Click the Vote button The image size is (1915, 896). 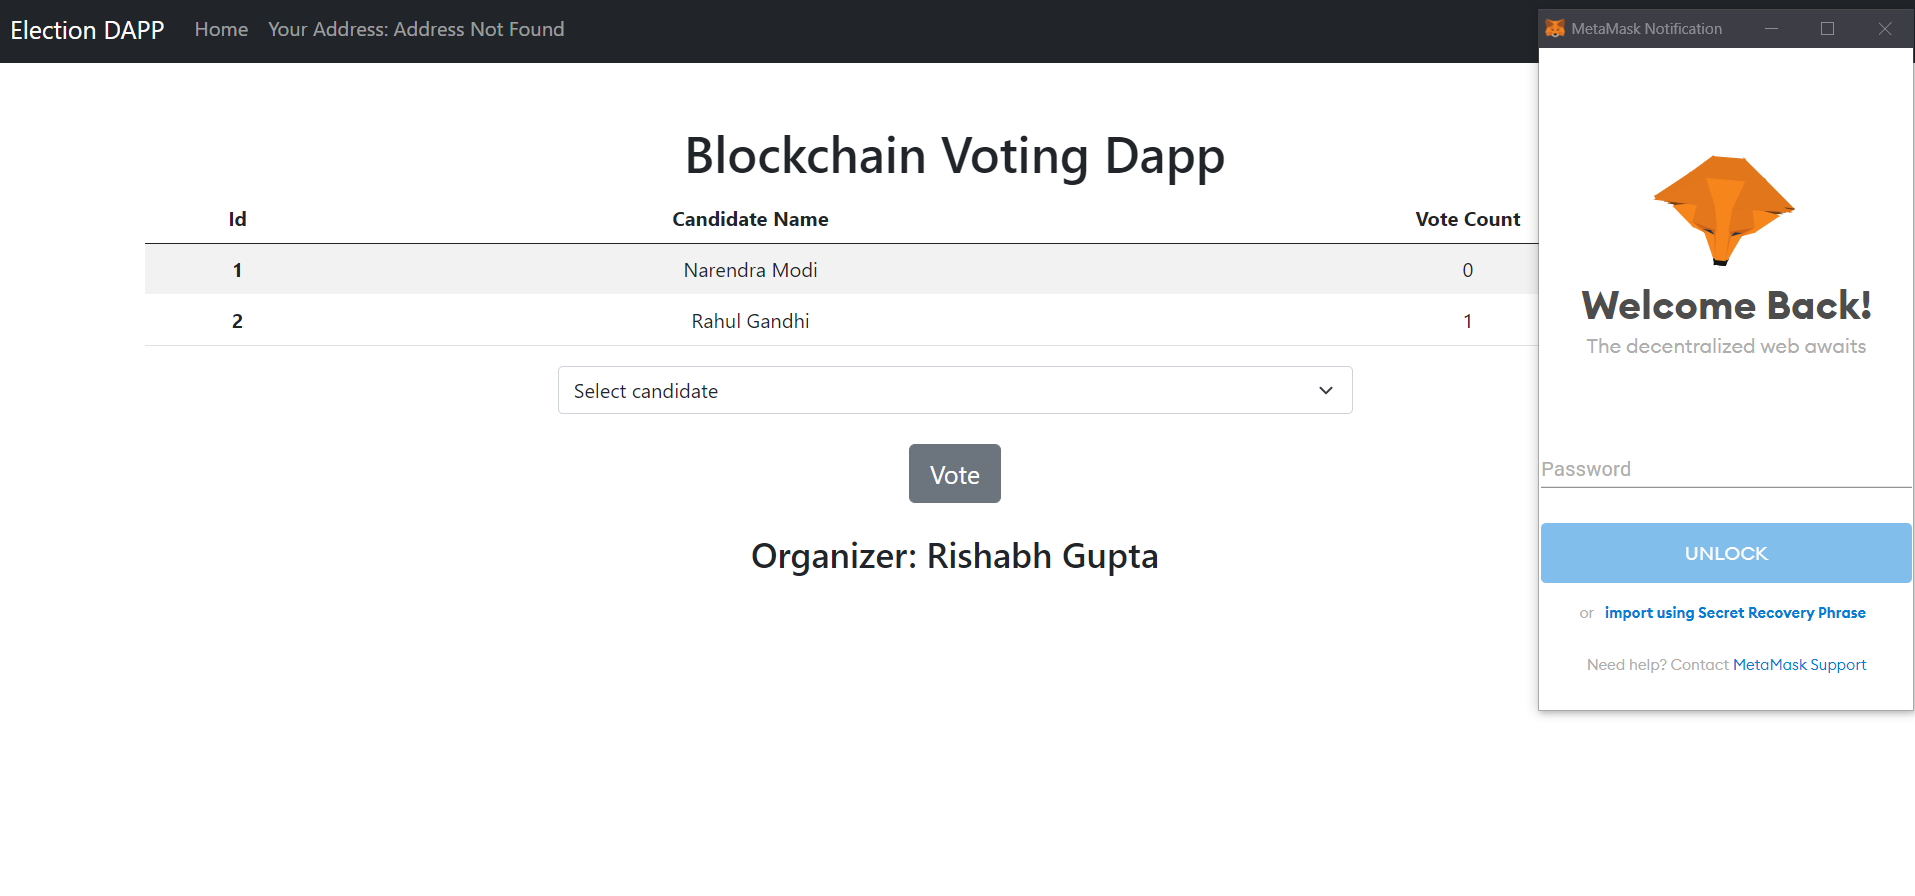955,474
